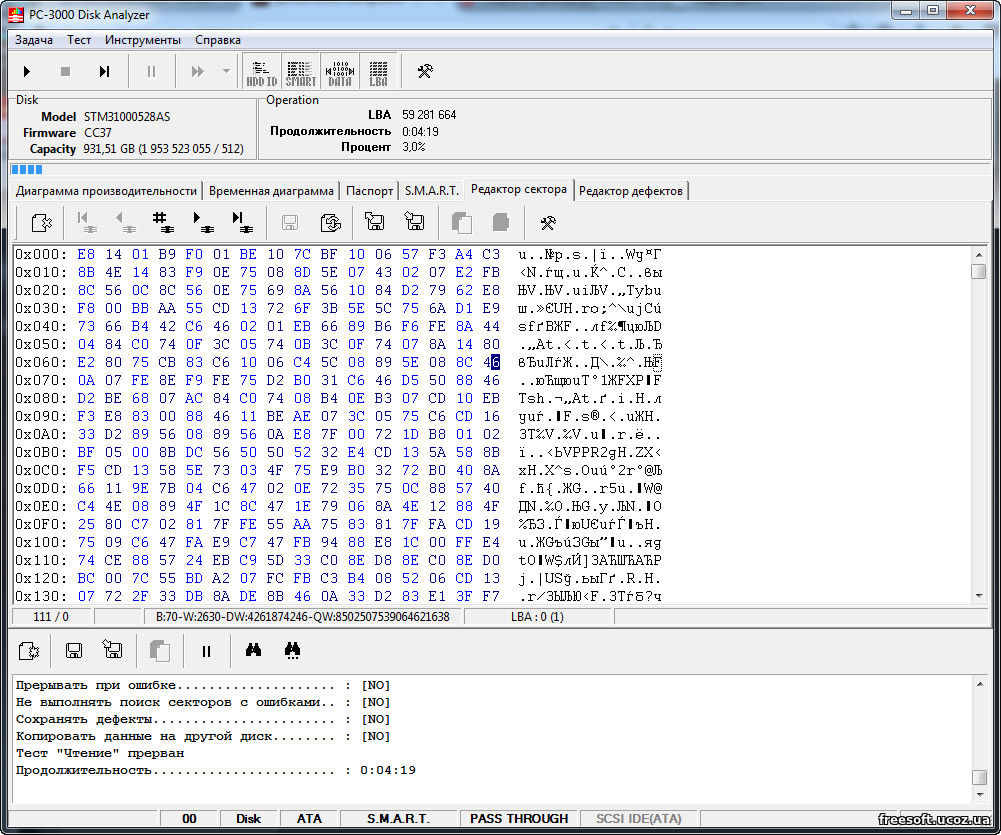Open the Задача menu
This screenshot has width=1001, height=835.
[34, 40]
